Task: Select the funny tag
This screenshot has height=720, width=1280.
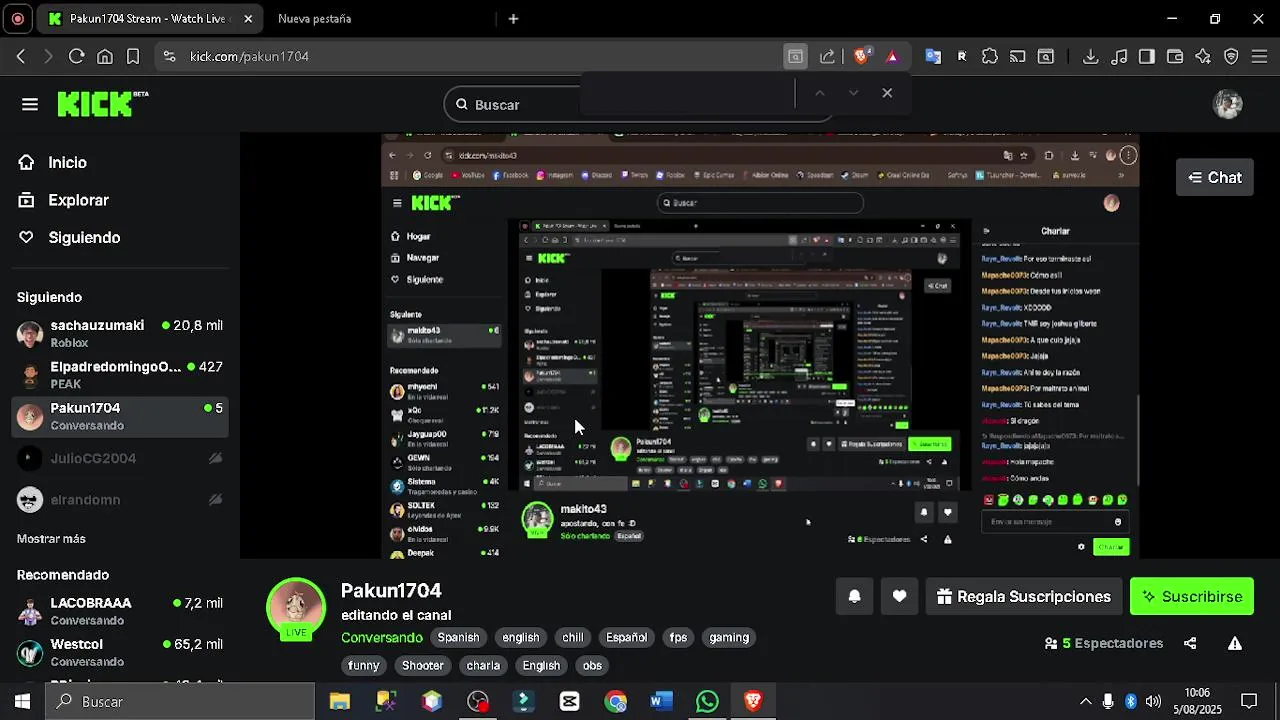Action: pos(364,665)
